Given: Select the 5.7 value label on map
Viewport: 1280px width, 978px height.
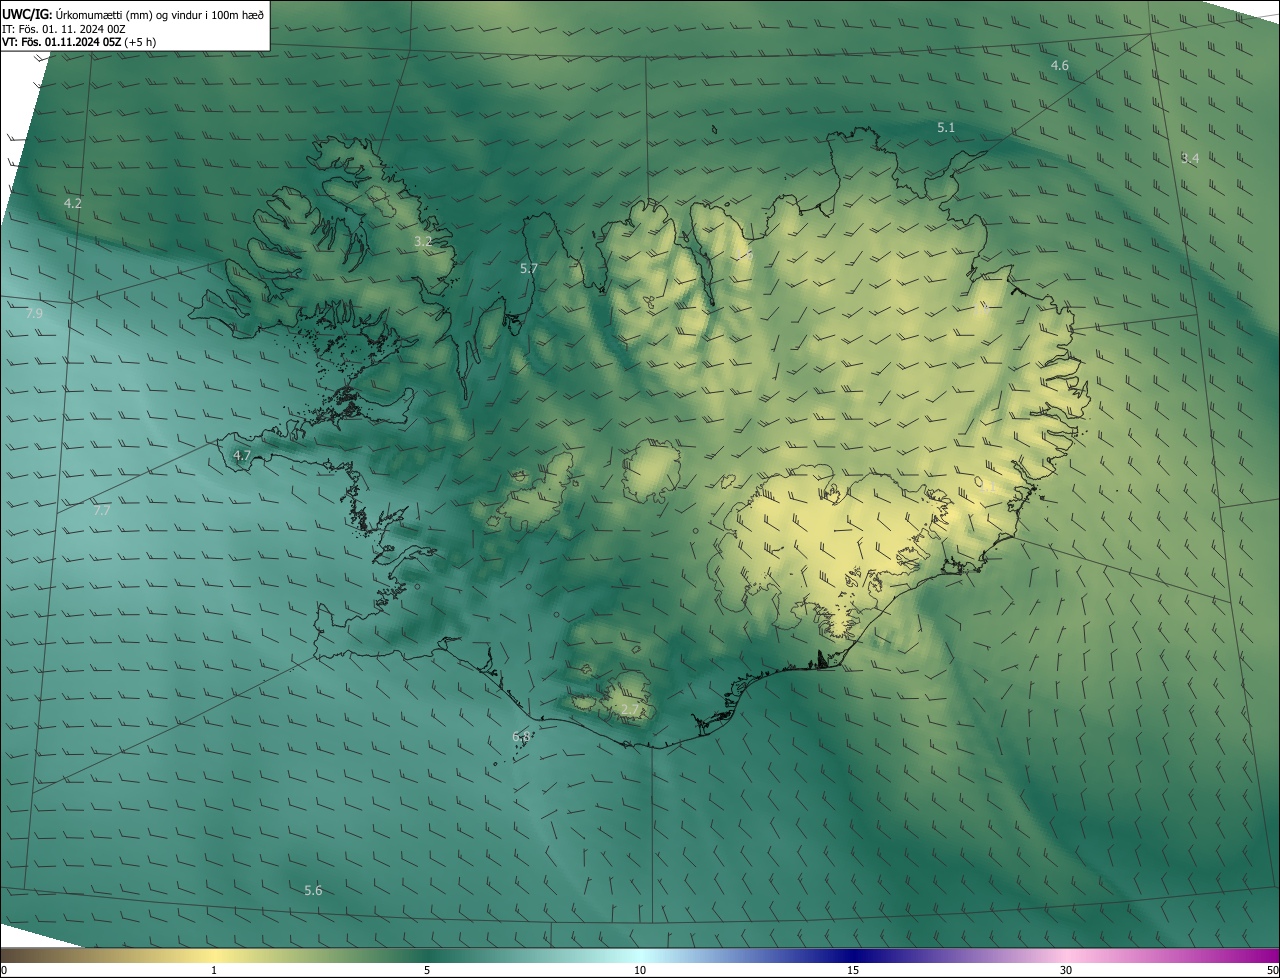Looking at the screenshot, I should 529,268.
